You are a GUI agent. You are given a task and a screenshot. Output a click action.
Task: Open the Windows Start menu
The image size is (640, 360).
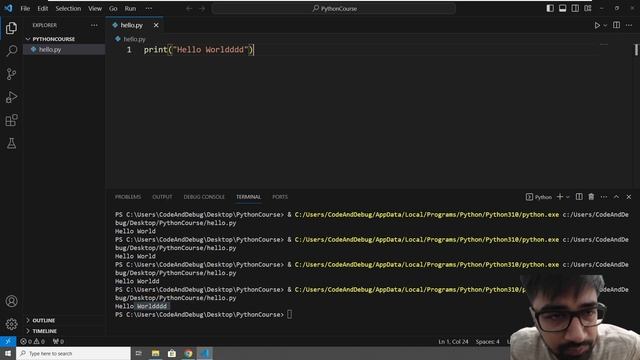point(8,353)
